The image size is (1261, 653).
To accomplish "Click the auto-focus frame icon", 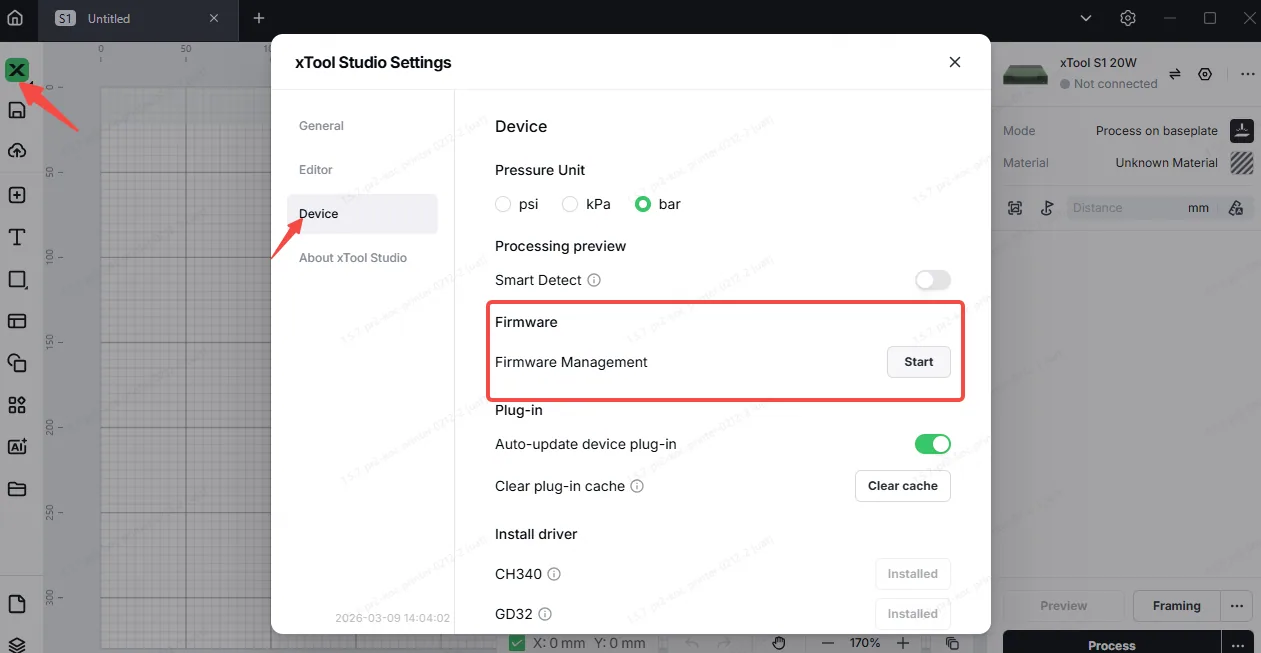I will 1015,208.
